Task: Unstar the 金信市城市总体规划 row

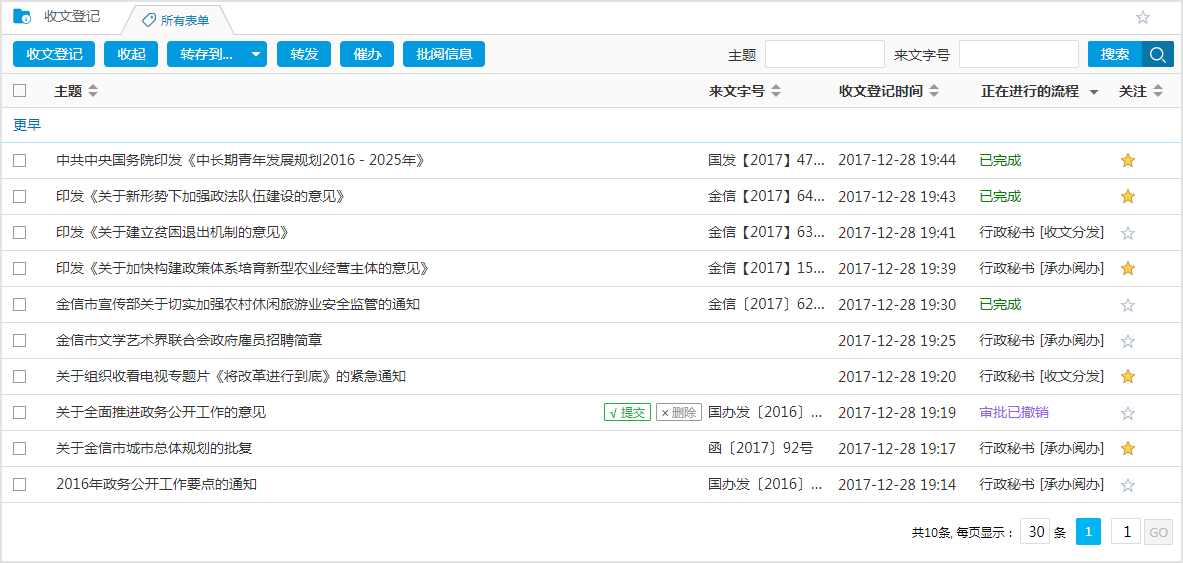Action: [x=1128, y=448]
